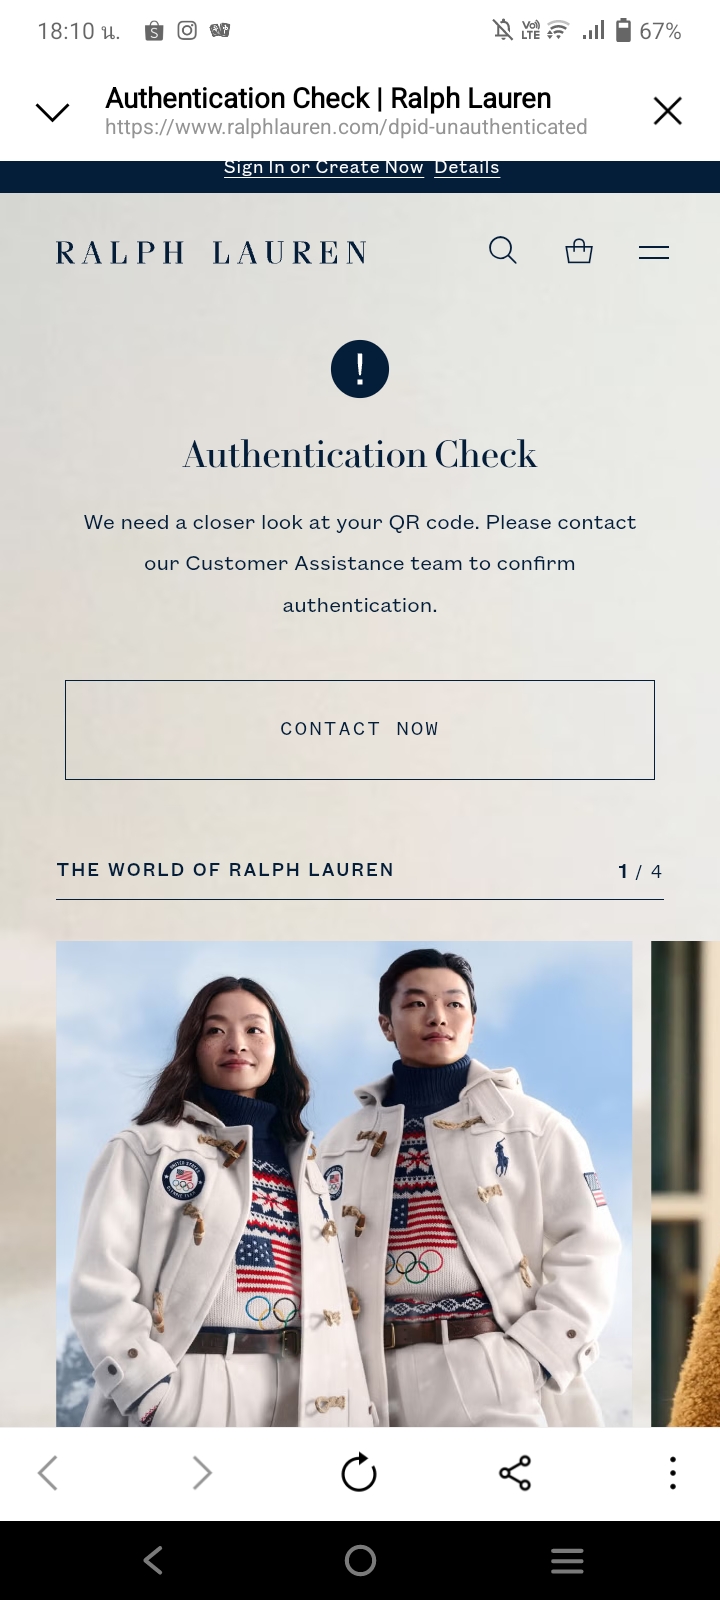Collapse the in-app browser with down chevron

click(x=52, y=111)
